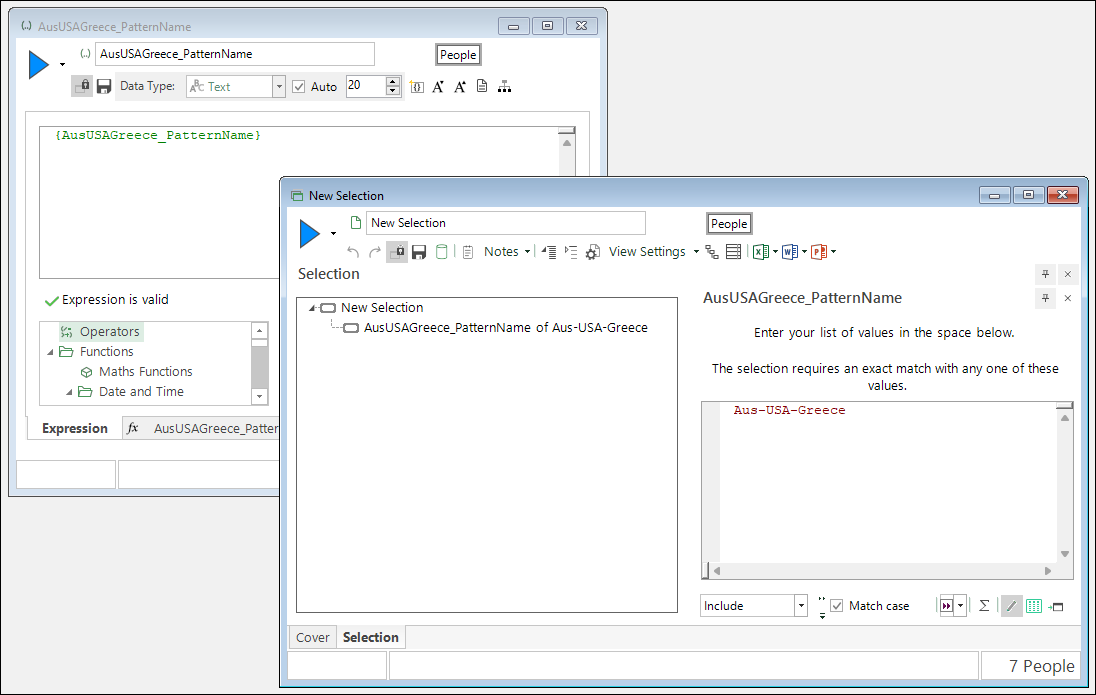Click the green grid icon by Match case
This screenshot has height=695, width=1096.
(x=1034, y=606)
